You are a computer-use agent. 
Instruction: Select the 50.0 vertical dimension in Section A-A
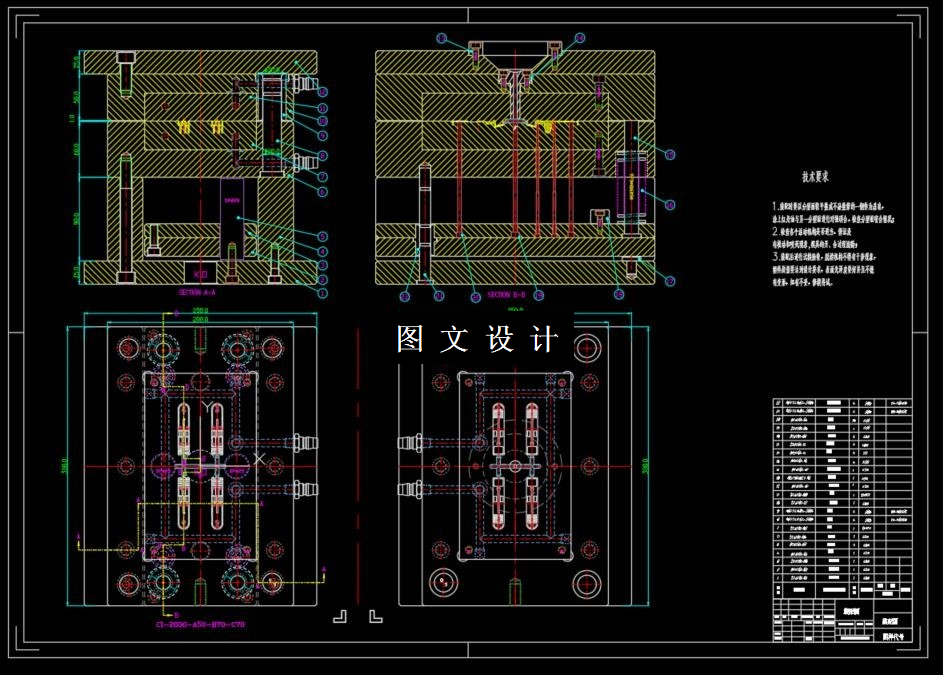(76, 97)
